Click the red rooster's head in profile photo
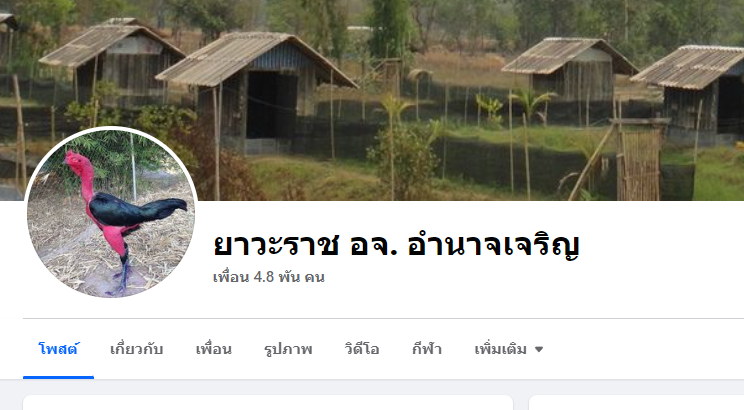The image size is (744, 410). [76, 161]
